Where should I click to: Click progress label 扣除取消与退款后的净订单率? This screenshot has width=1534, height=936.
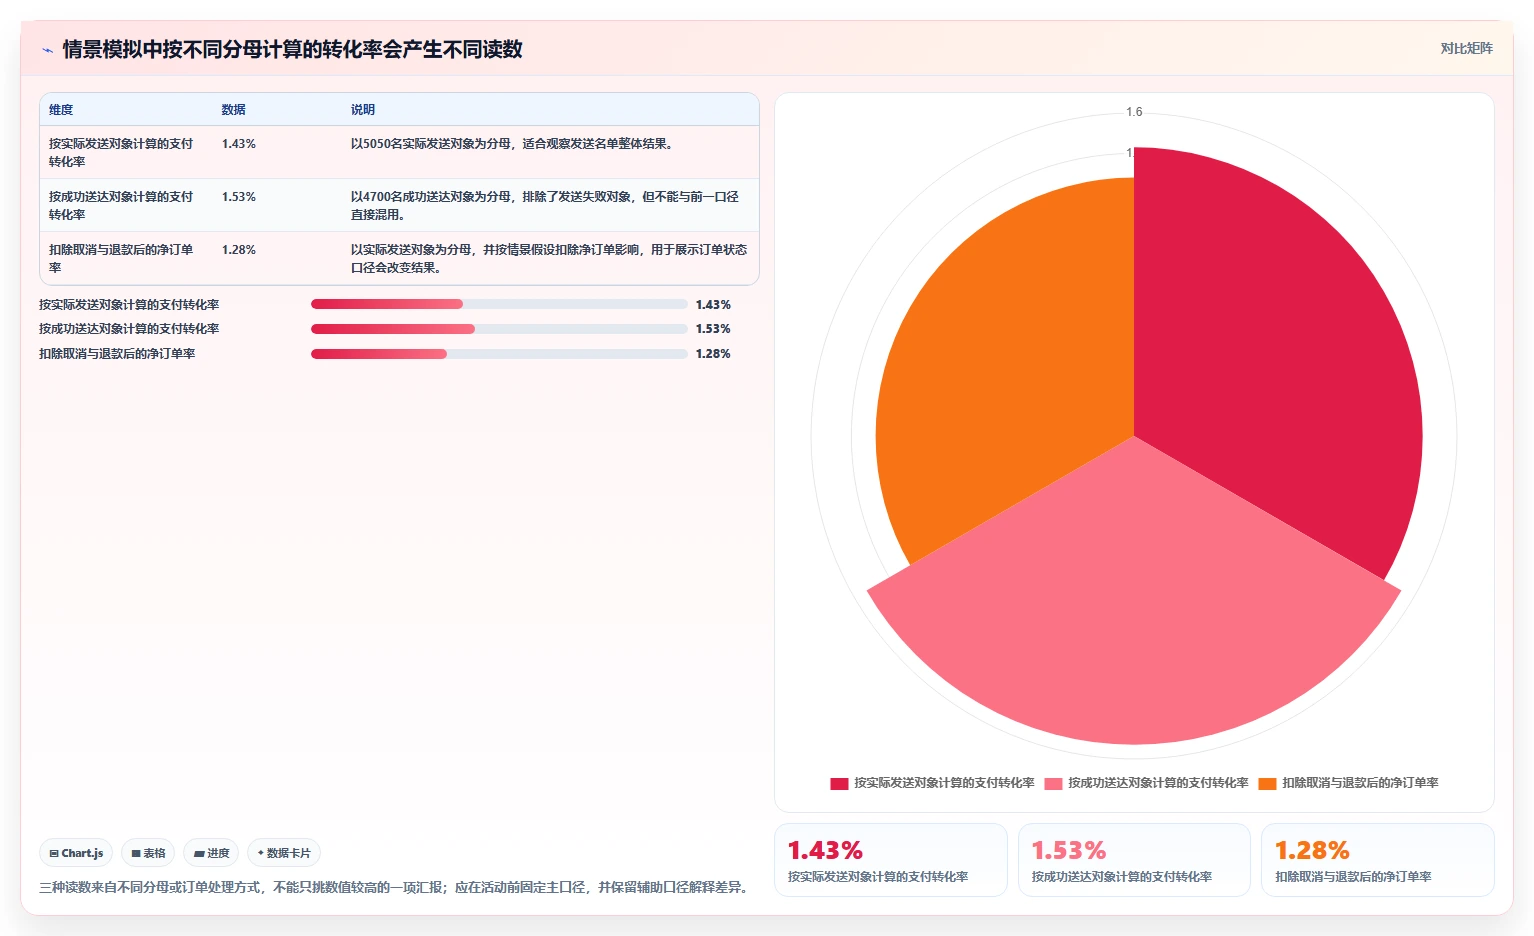click(x=117, y=354)
